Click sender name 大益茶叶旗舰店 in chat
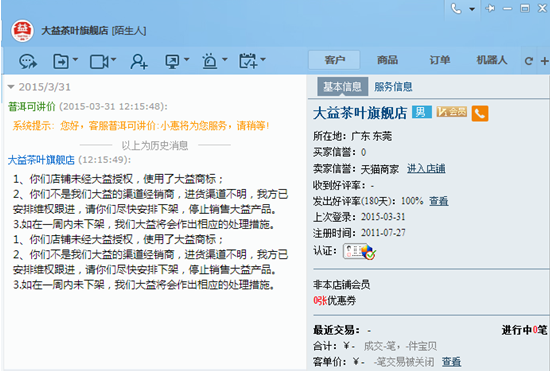This screenshot has height=371, width=550. [41, 160]
